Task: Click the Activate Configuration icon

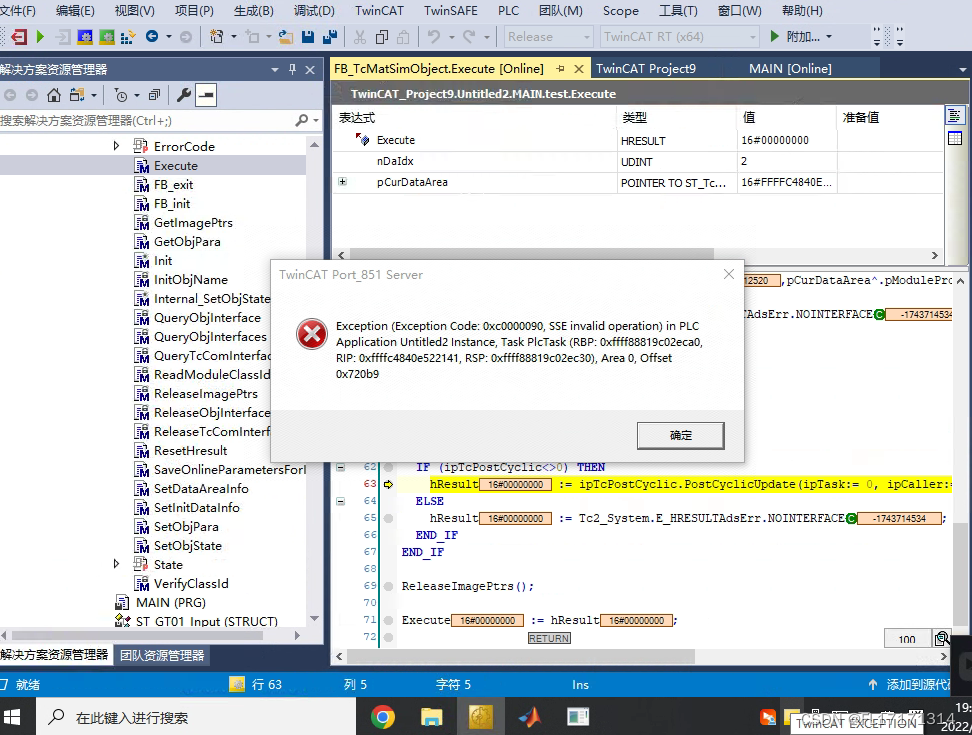Action: click(x=85, y=37)
